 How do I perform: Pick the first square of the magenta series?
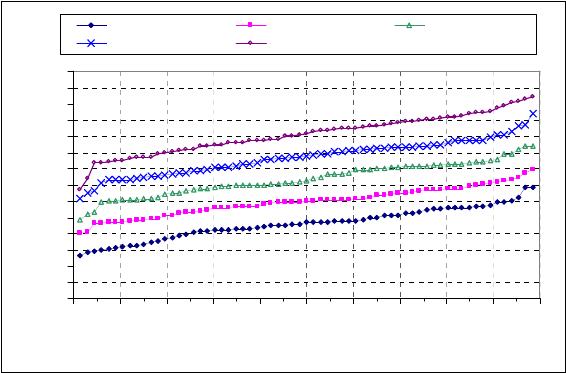pyautogui.click(x=80, y=233)
